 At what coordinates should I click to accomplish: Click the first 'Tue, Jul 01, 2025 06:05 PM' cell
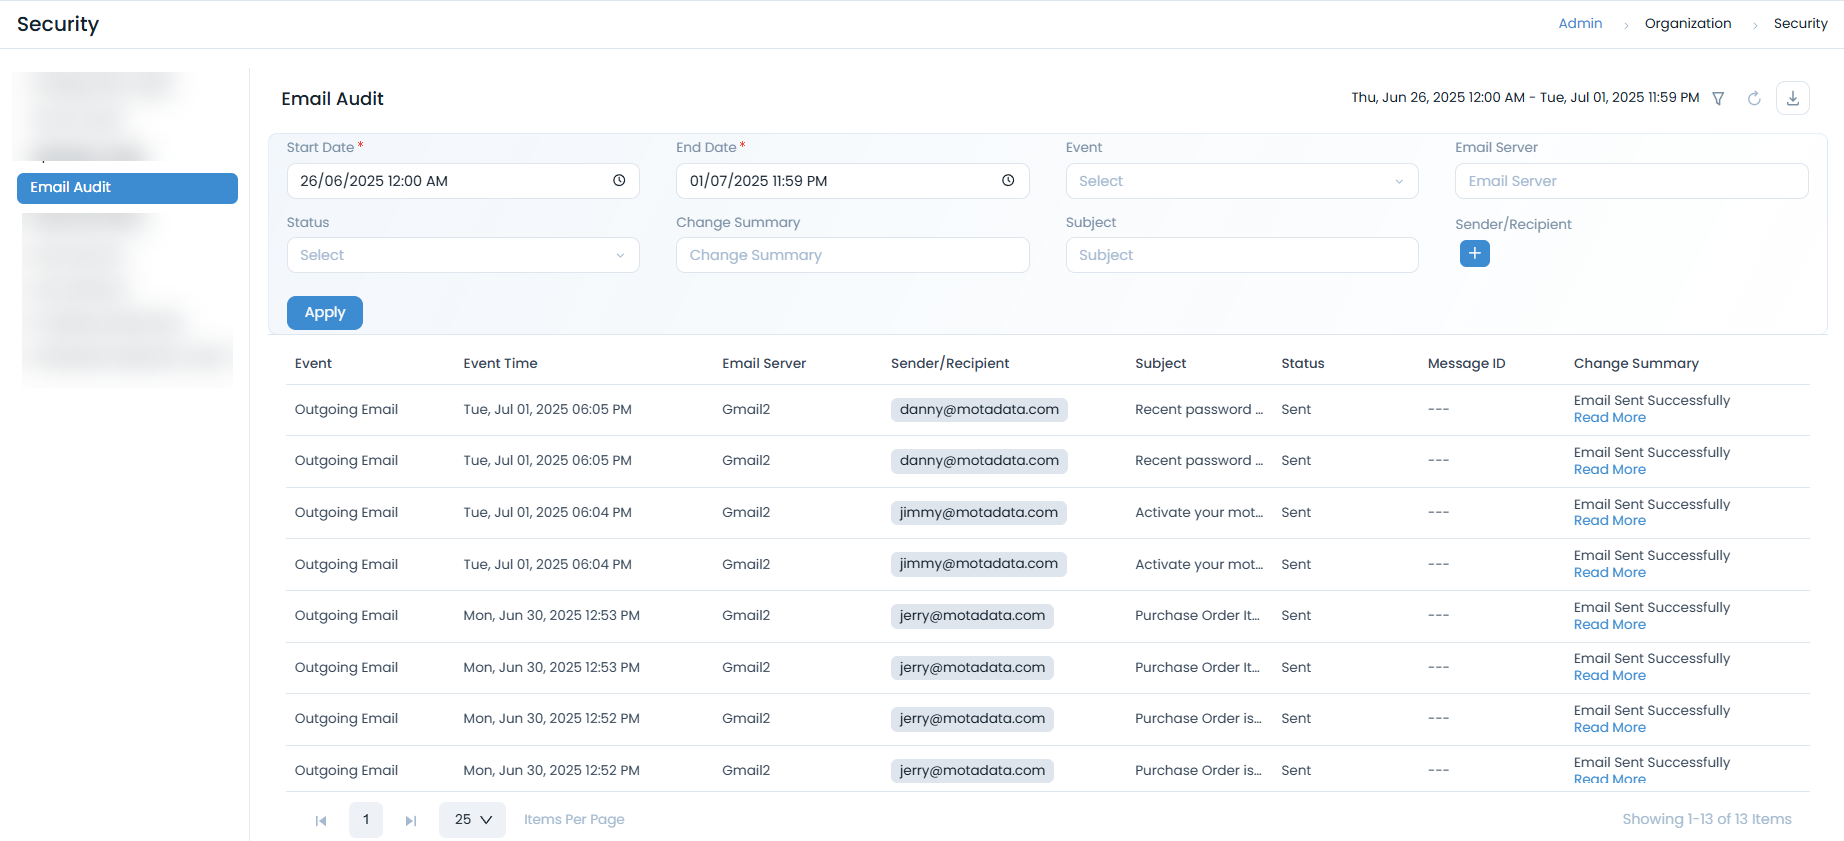[547, 410]
